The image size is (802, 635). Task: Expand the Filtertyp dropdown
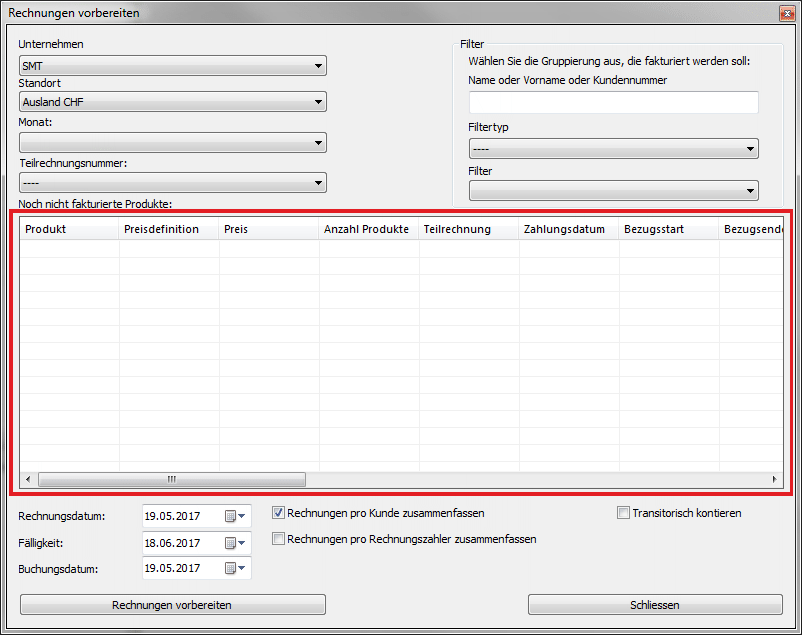(x=613, y=149)
